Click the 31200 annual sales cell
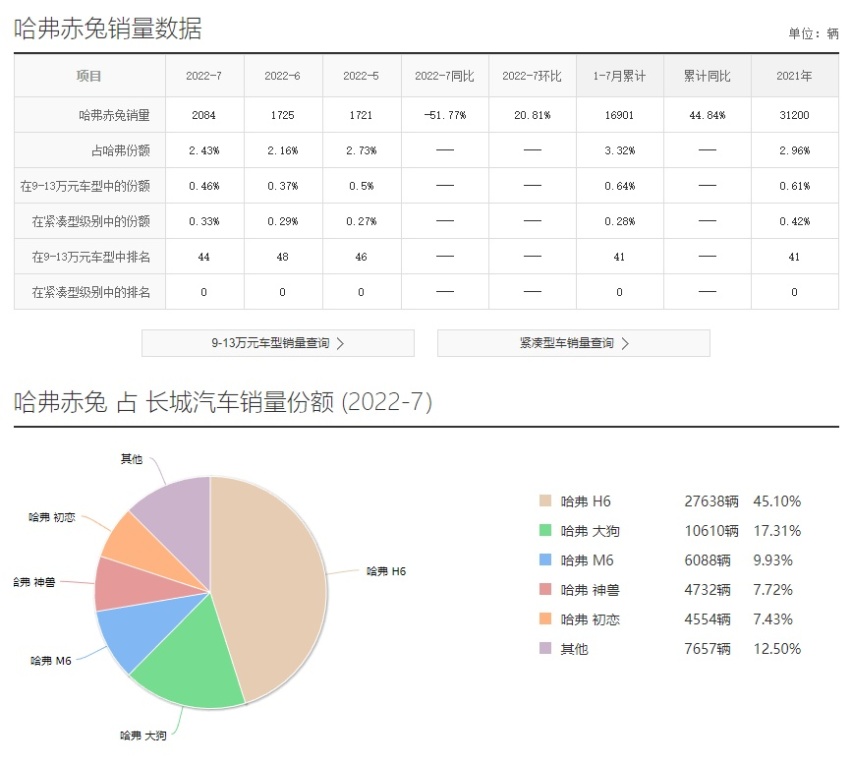The image size is (852, 765). pos(795,115)
